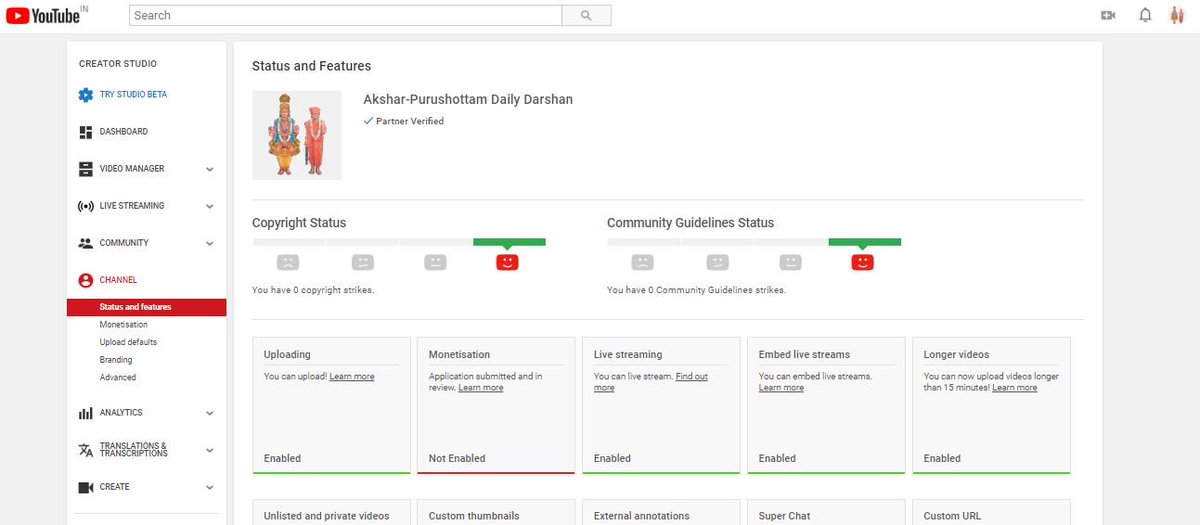Click the Channel person icon
This screenshot has width=1200, height=525.
click(86, 280)
